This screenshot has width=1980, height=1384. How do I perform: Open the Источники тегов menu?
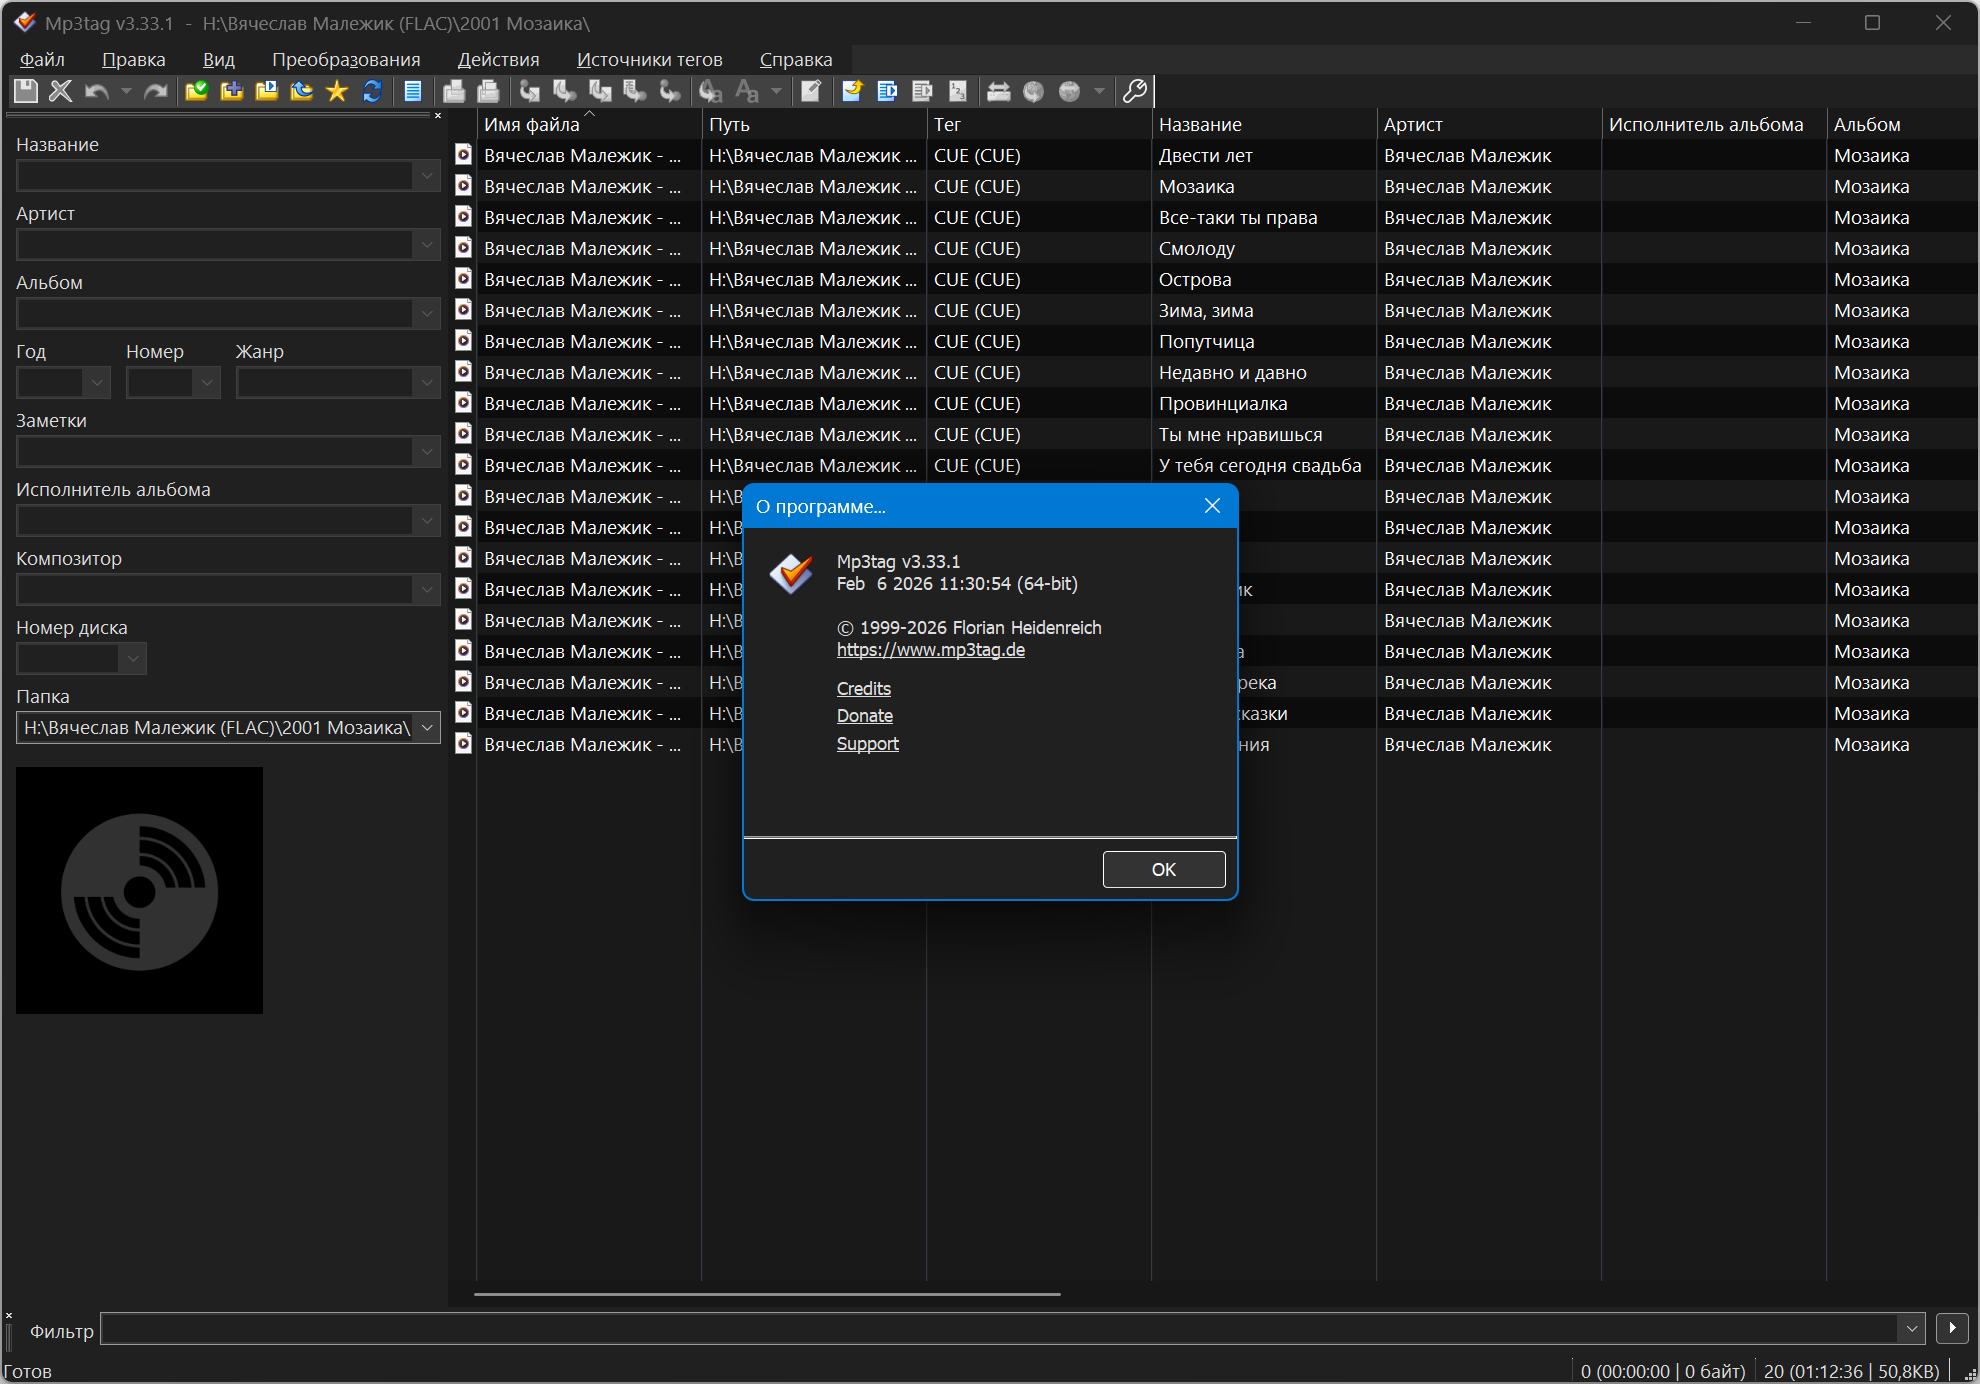click(649, 60)
